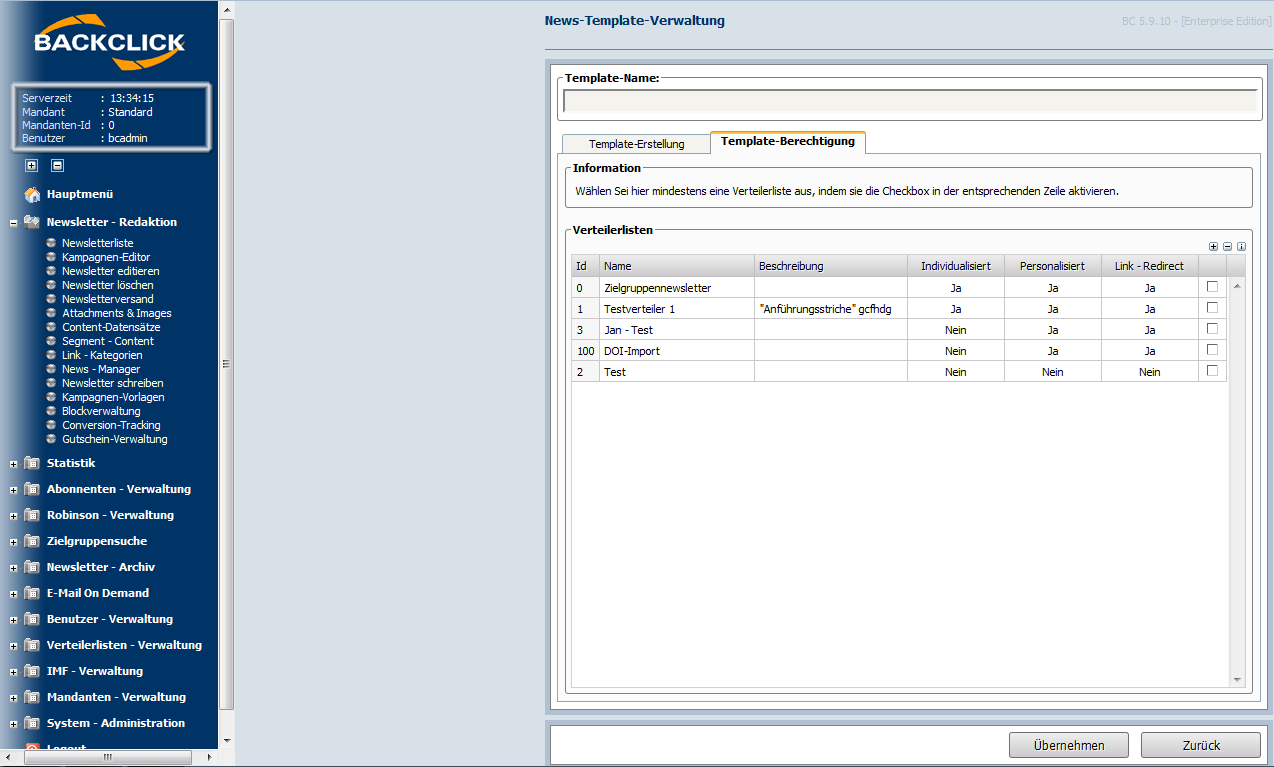Screen dimensions: 1274x767
Task: Click the Verteilerlisten - Verwaltung folder icon
Action: [x=32, y=645]
